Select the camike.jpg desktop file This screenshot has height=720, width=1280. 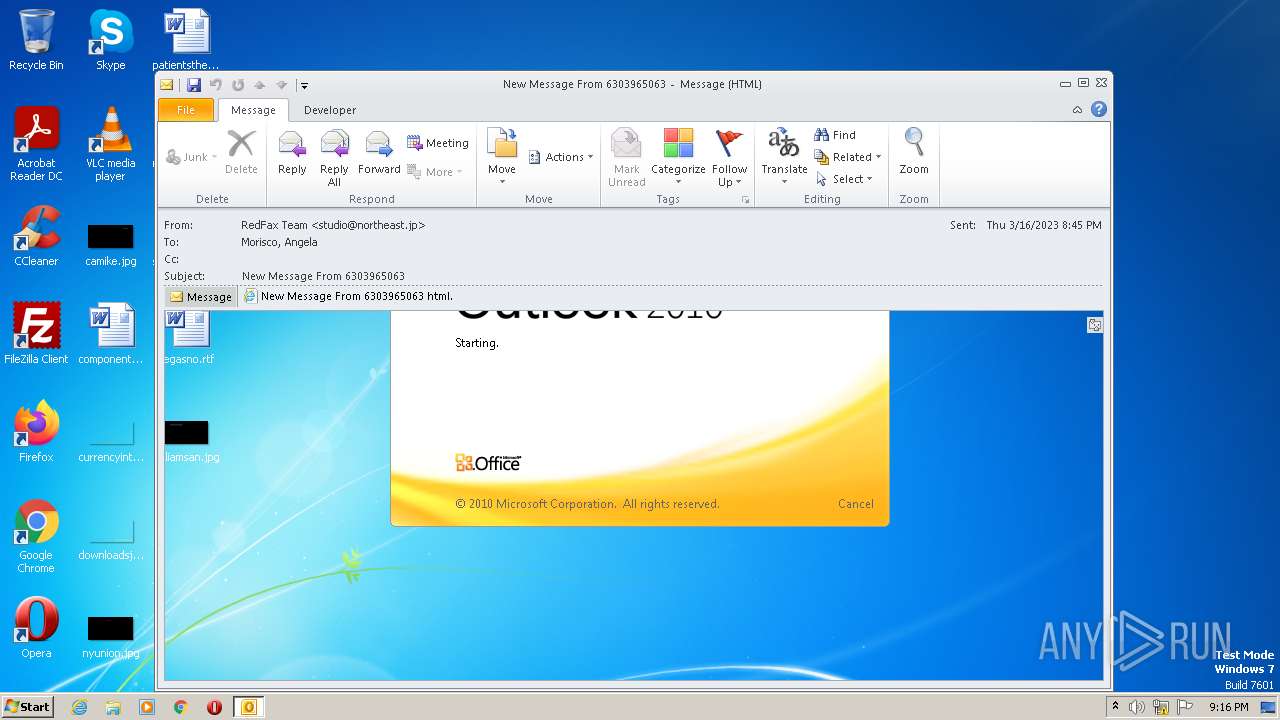[110, 247]
